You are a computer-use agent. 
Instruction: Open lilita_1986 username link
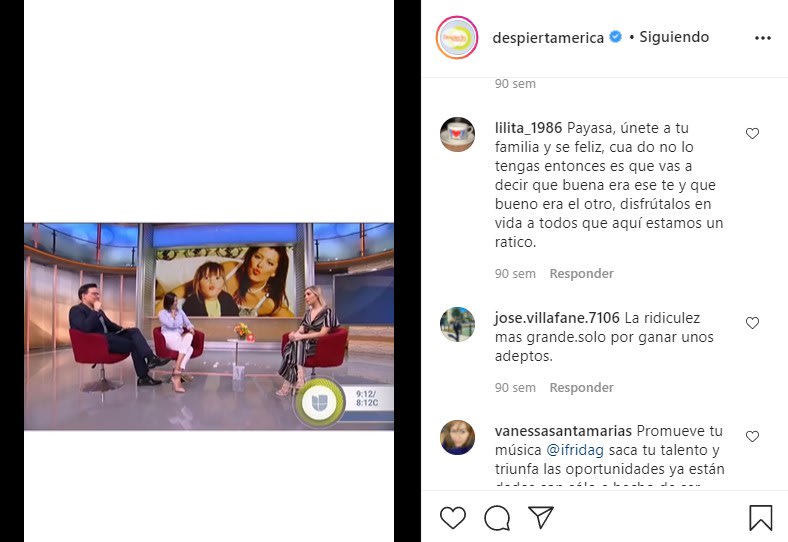point(528,128)
